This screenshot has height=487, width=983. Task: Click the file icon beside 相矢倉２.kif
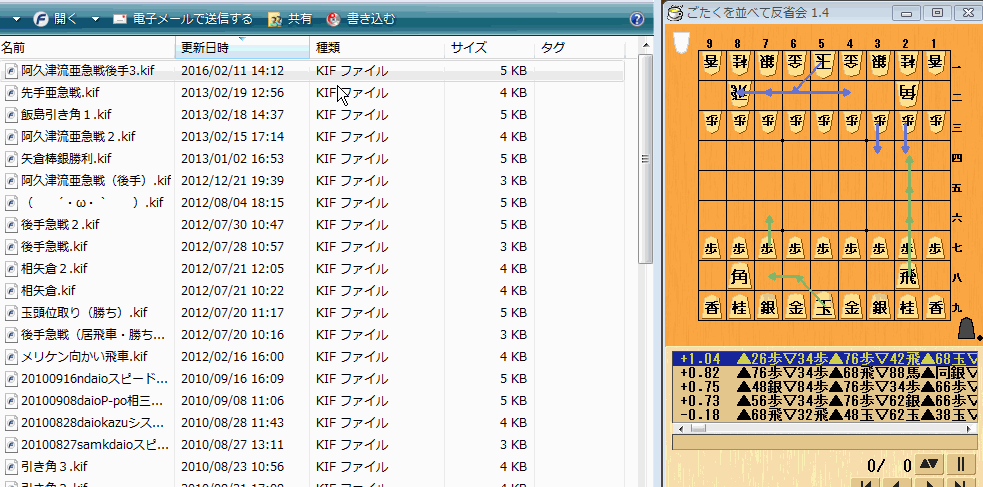coord(10,269)
